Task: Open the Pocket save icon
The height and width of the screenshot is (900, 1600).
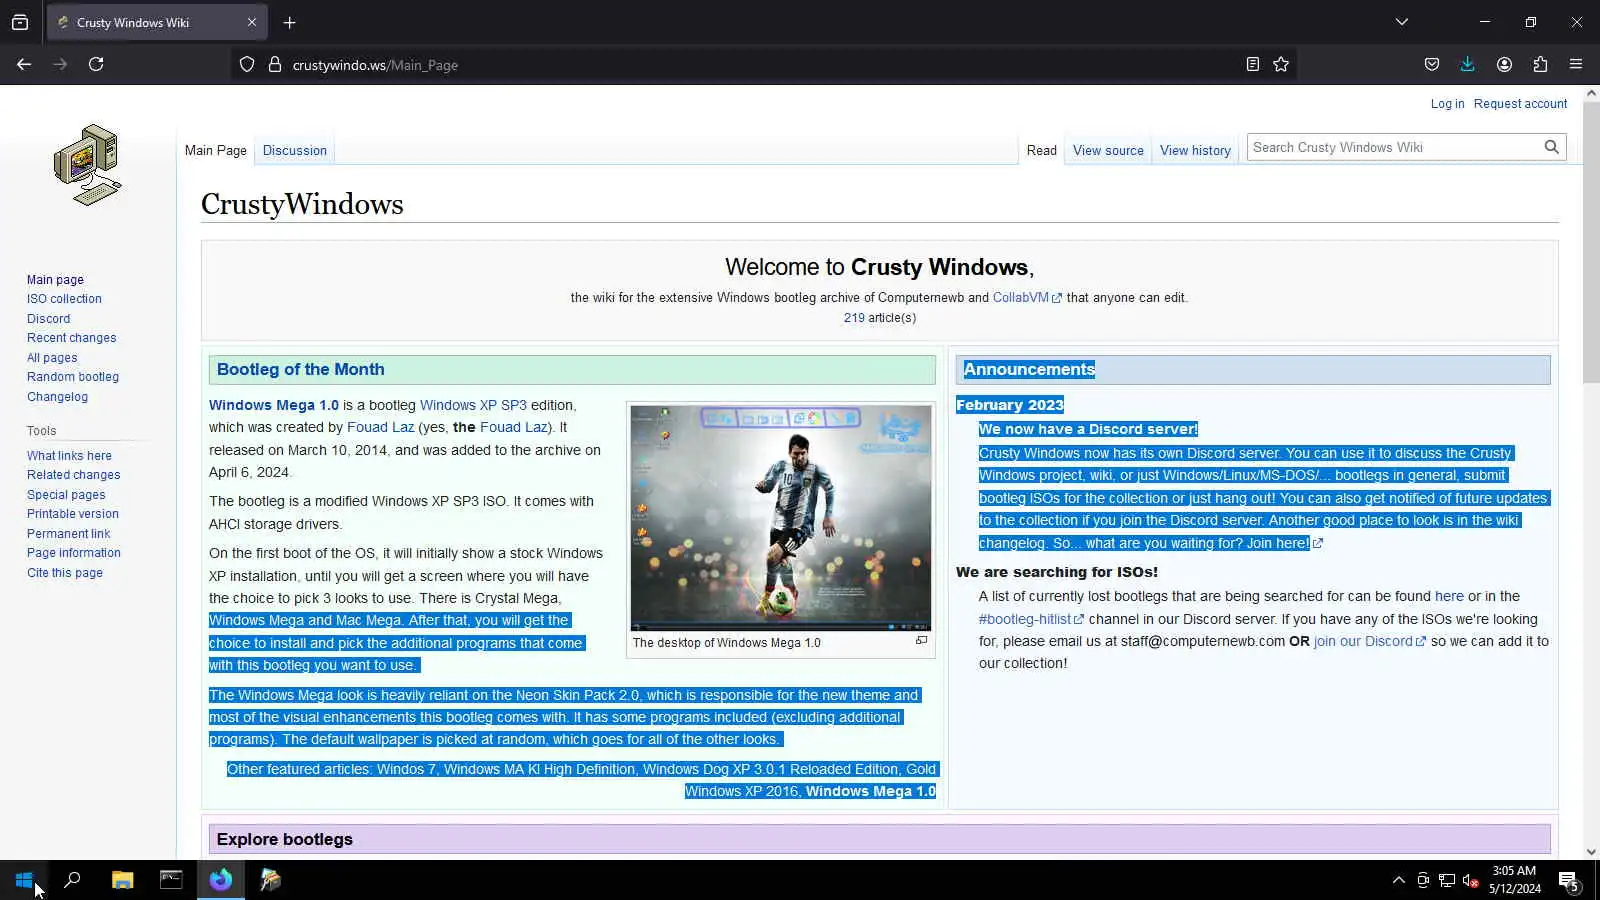Action: pyautogui.click(x=1432, y=64)
